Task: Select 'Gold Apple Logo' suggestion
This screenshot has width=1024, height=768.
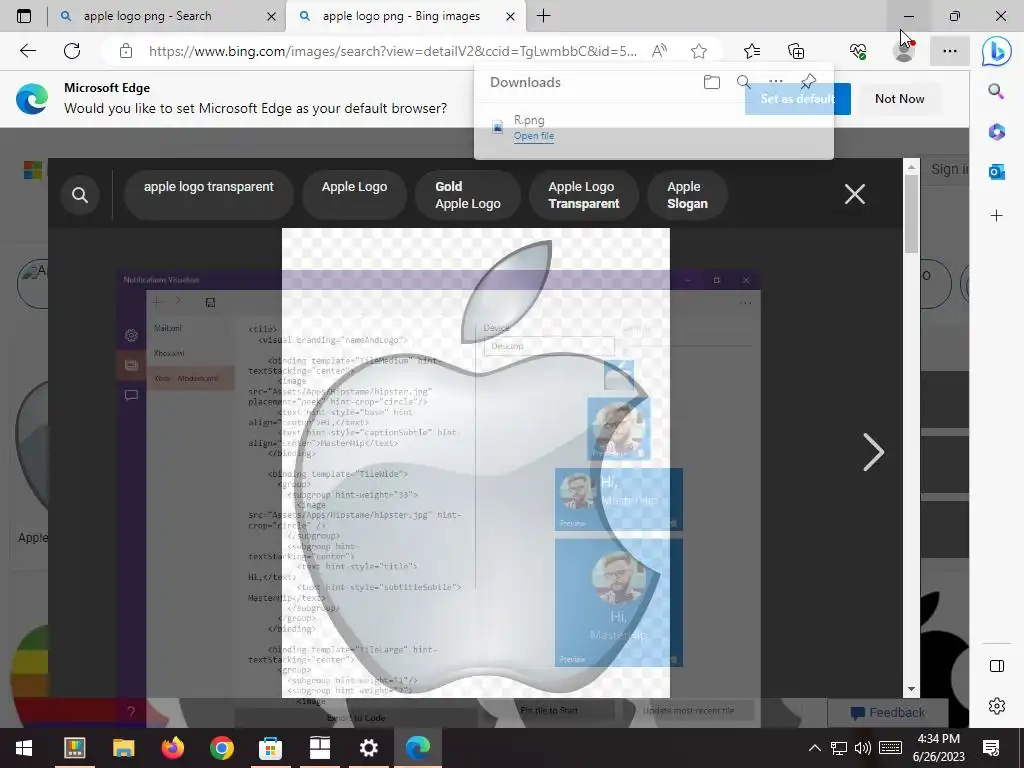Action: click(x=468, y=195)
